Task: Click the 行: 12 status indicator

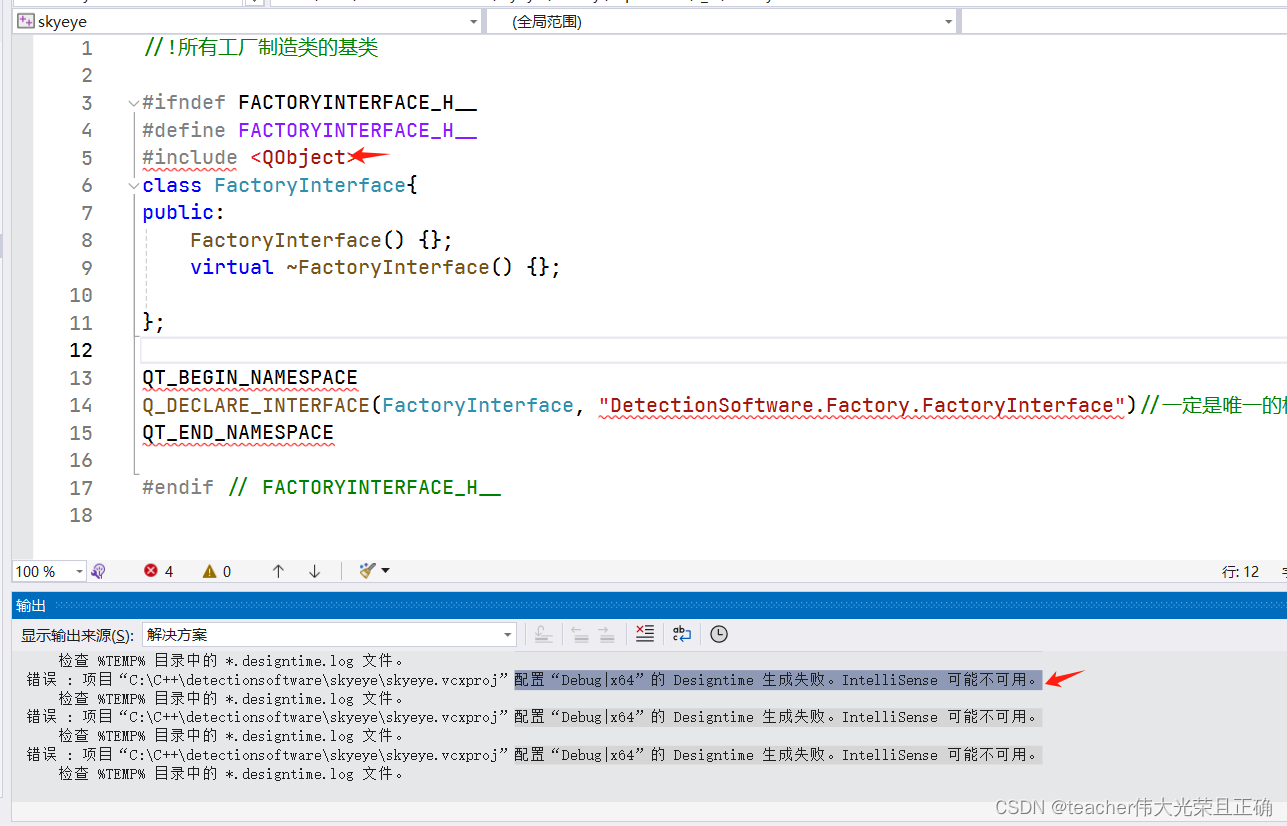Action: (x=1241, y=572)
